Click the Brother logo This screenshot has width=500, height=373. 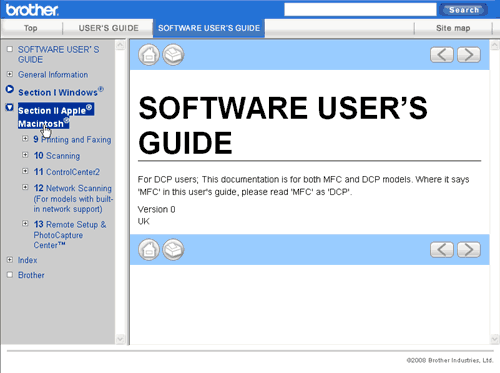click(x=32, y=10)
